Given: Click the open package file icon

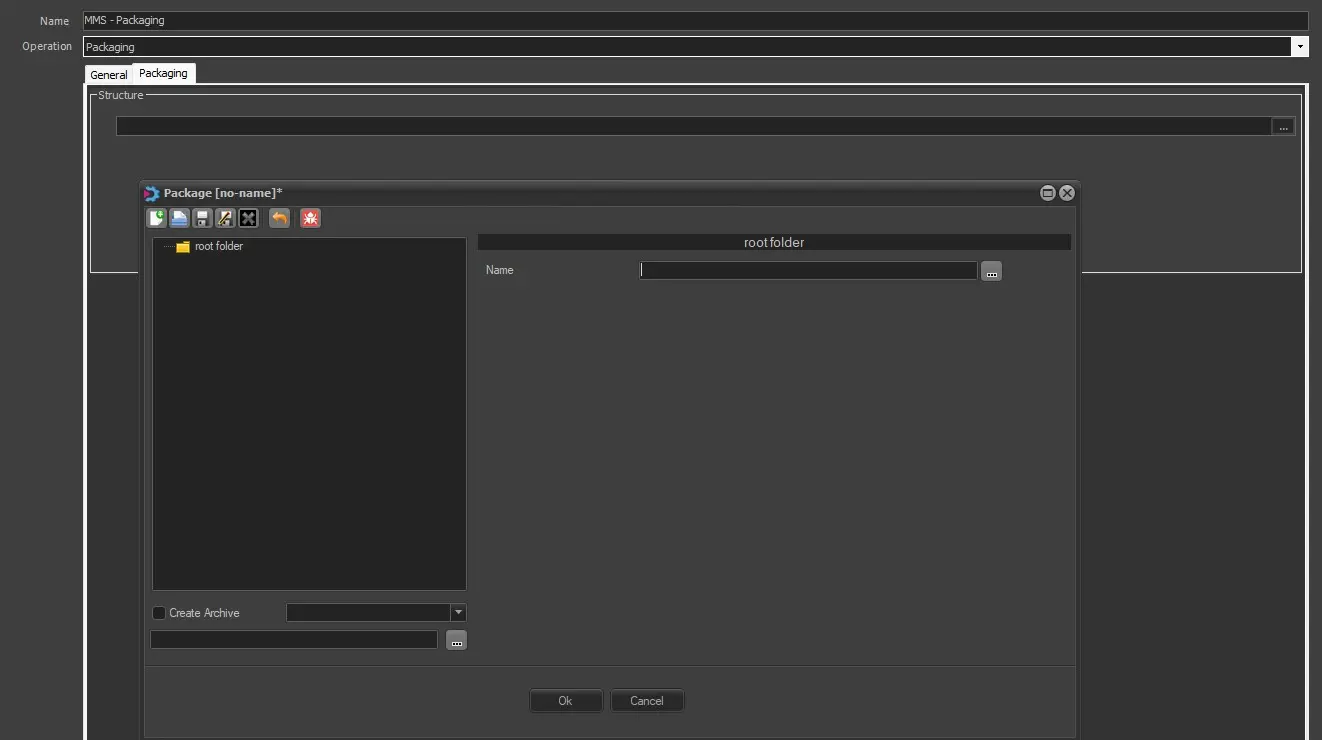Looking at the screenshot, I should 179,218.
